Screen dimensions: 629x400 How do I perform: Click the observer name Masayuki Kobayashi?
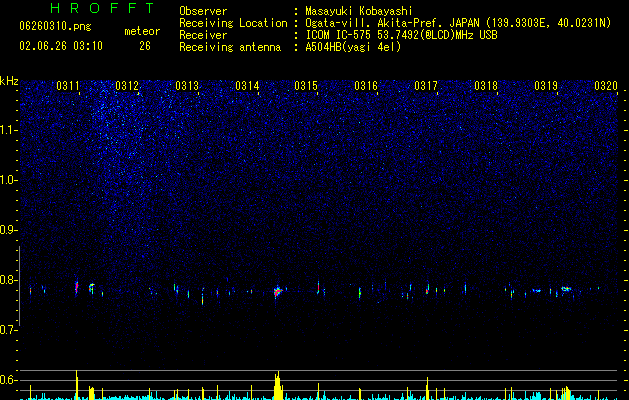pos(359,11)
